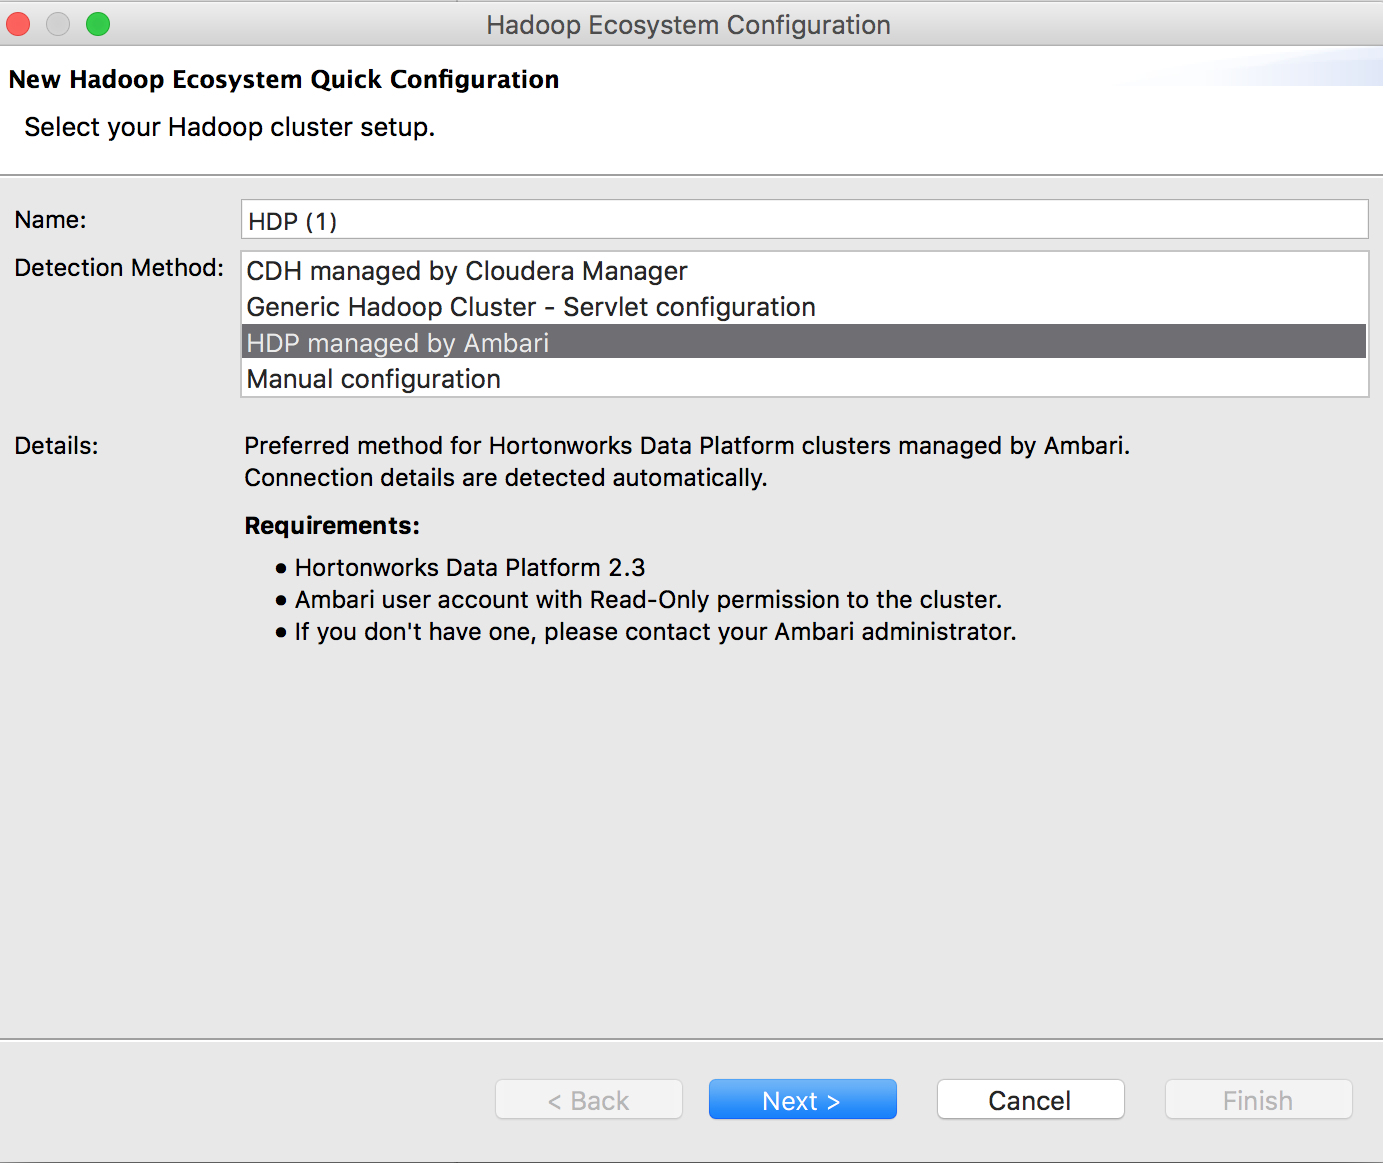The height and width of the screenshot is (1163, 1383).
Task: Maximize the dialog with the green button
Action: 98,24
